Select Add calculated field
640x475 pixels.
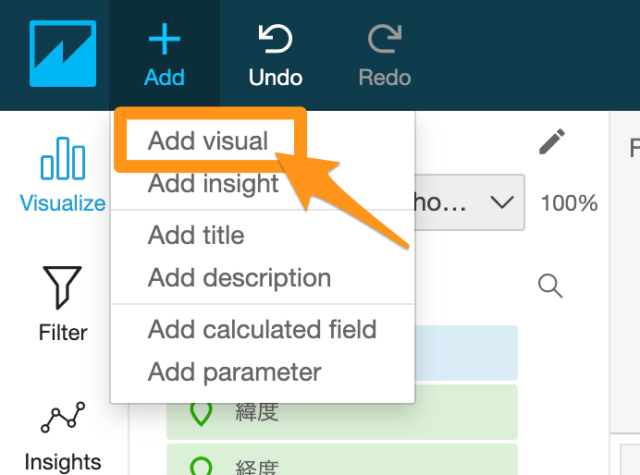point(262,329)
